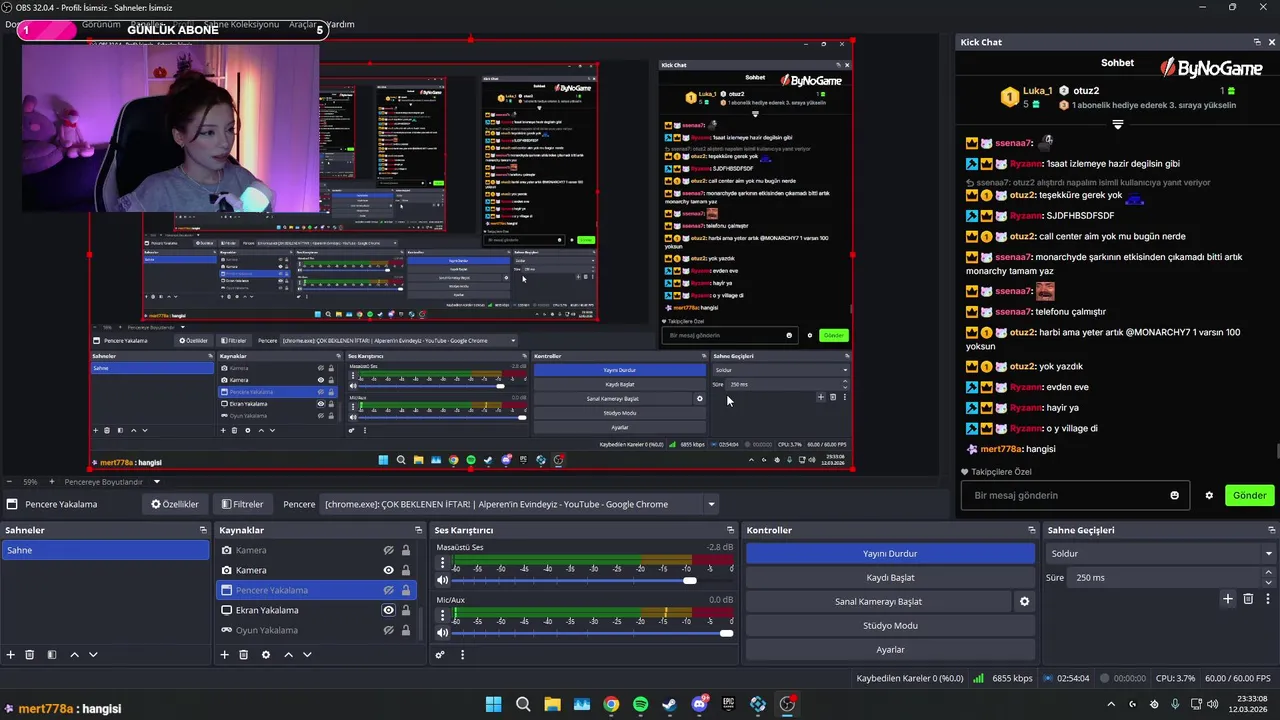Move scene up arrow in Sahneler toolbar
The height and width of the screenshot is (720, 1280).
tap(74, 655)
